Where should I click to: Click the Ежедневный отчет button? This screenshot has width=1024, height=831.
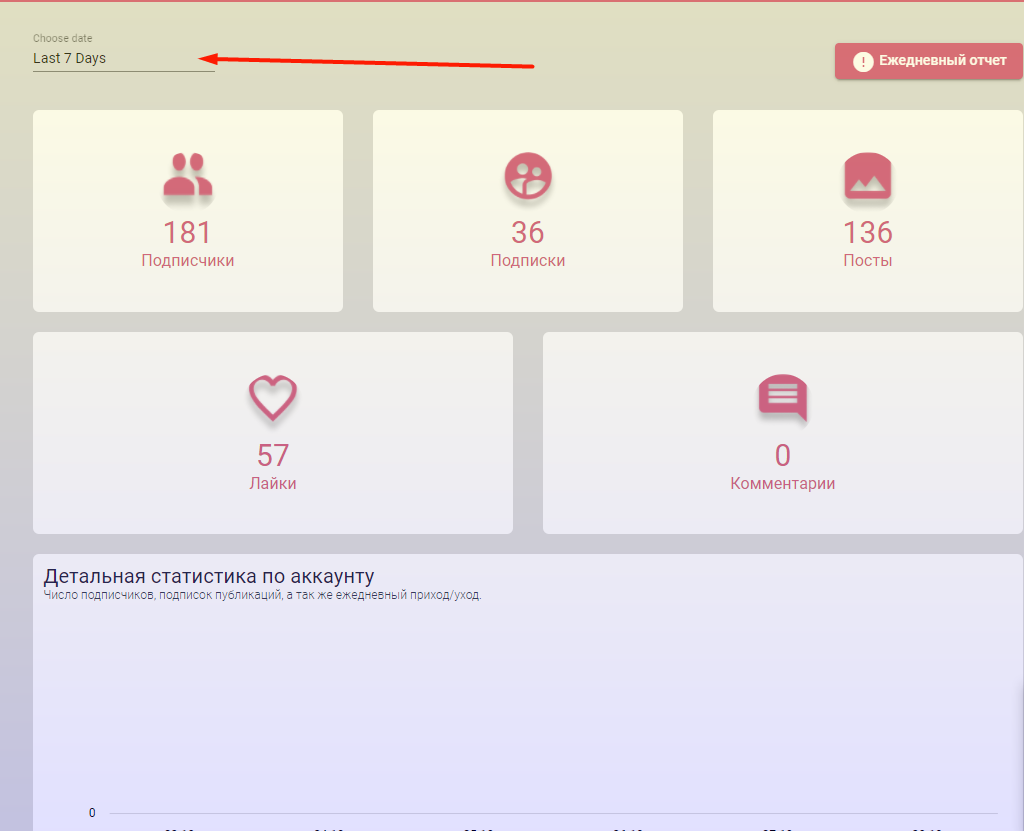[x=929, y=61]
